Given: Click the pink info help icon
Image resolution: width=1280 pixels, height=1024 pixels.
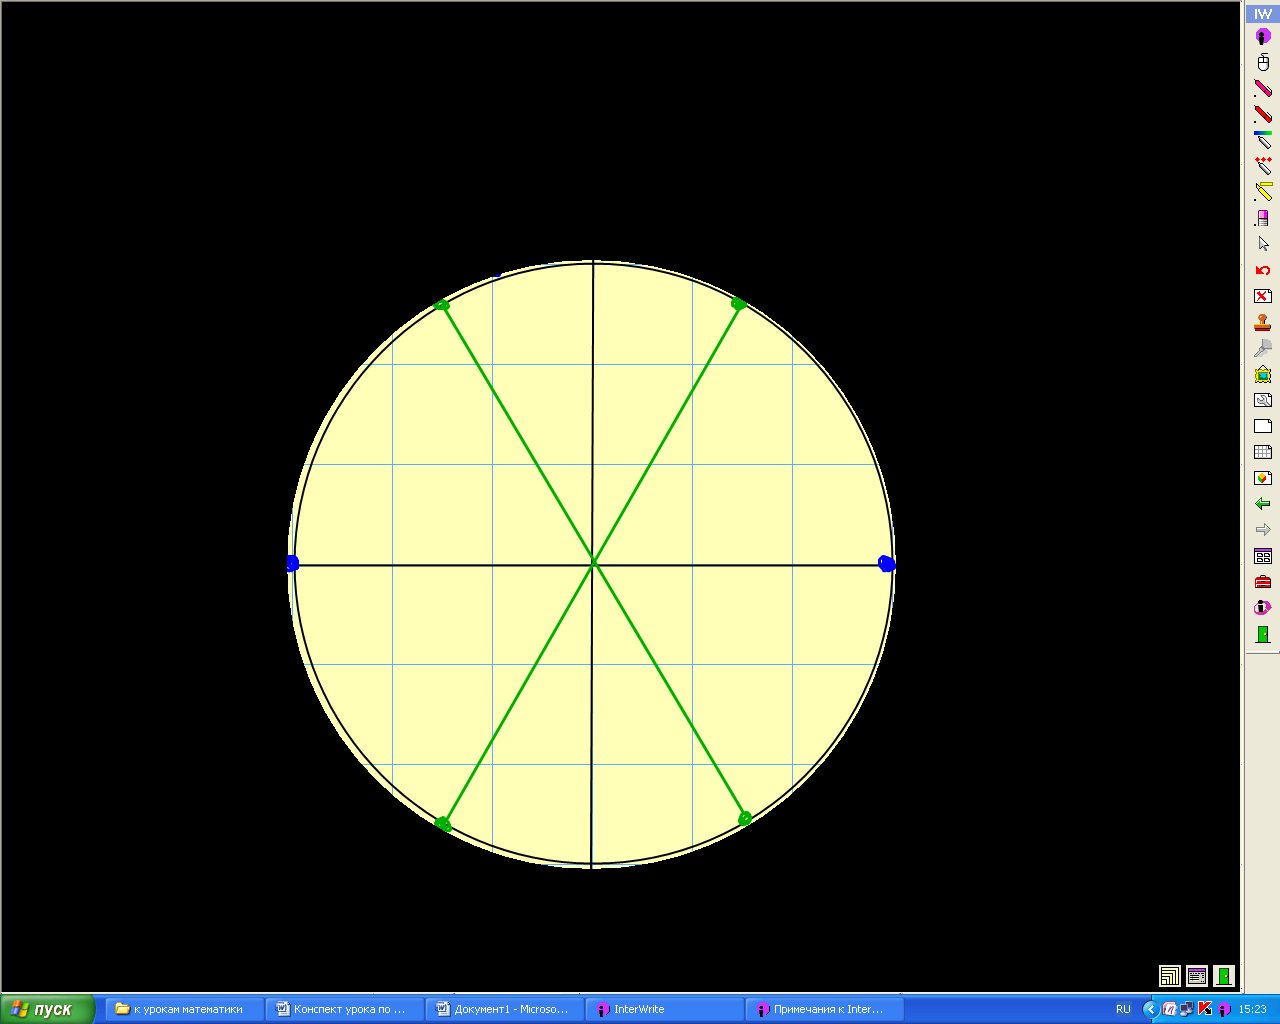Looking at the screenshot, I should [1263, 608].
